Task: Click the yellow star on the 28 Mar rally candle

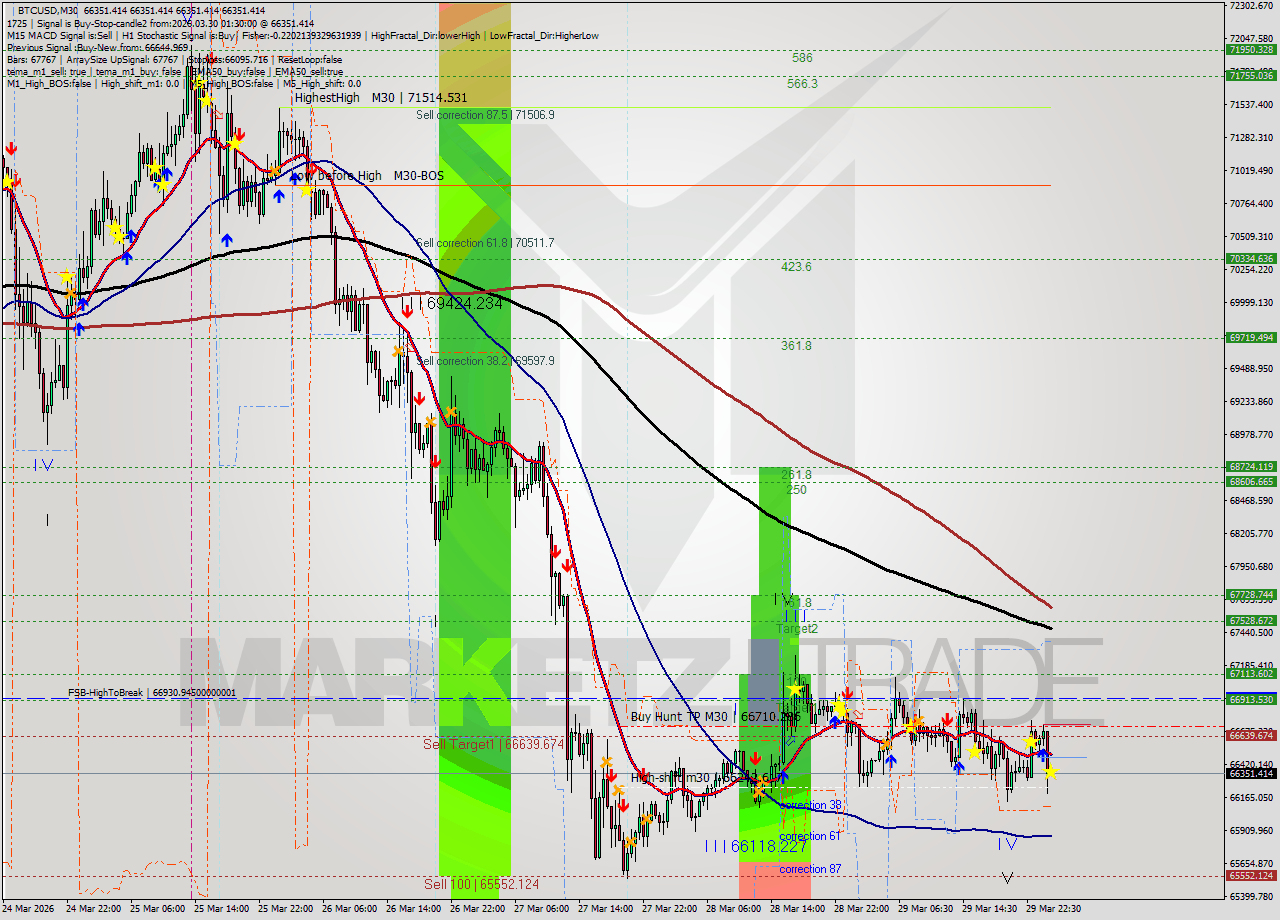Action: (x=839, y=707)
